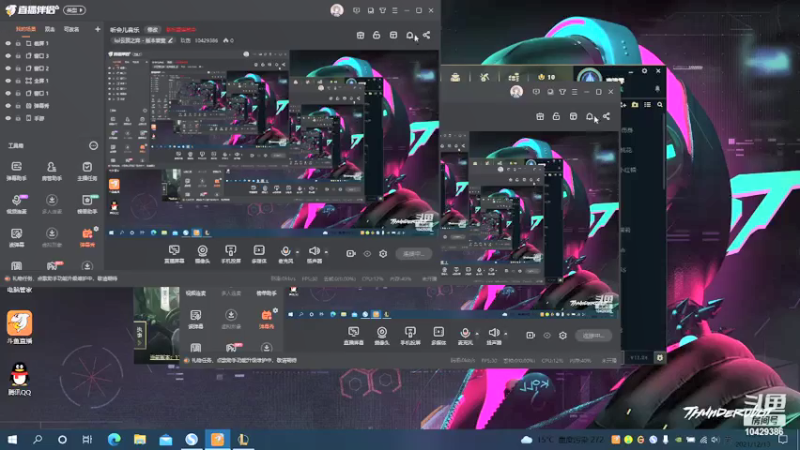Open File Explorer from taskbar
Image resolution: width=800 pixels, height=450 pixels.
pos(140,439)
